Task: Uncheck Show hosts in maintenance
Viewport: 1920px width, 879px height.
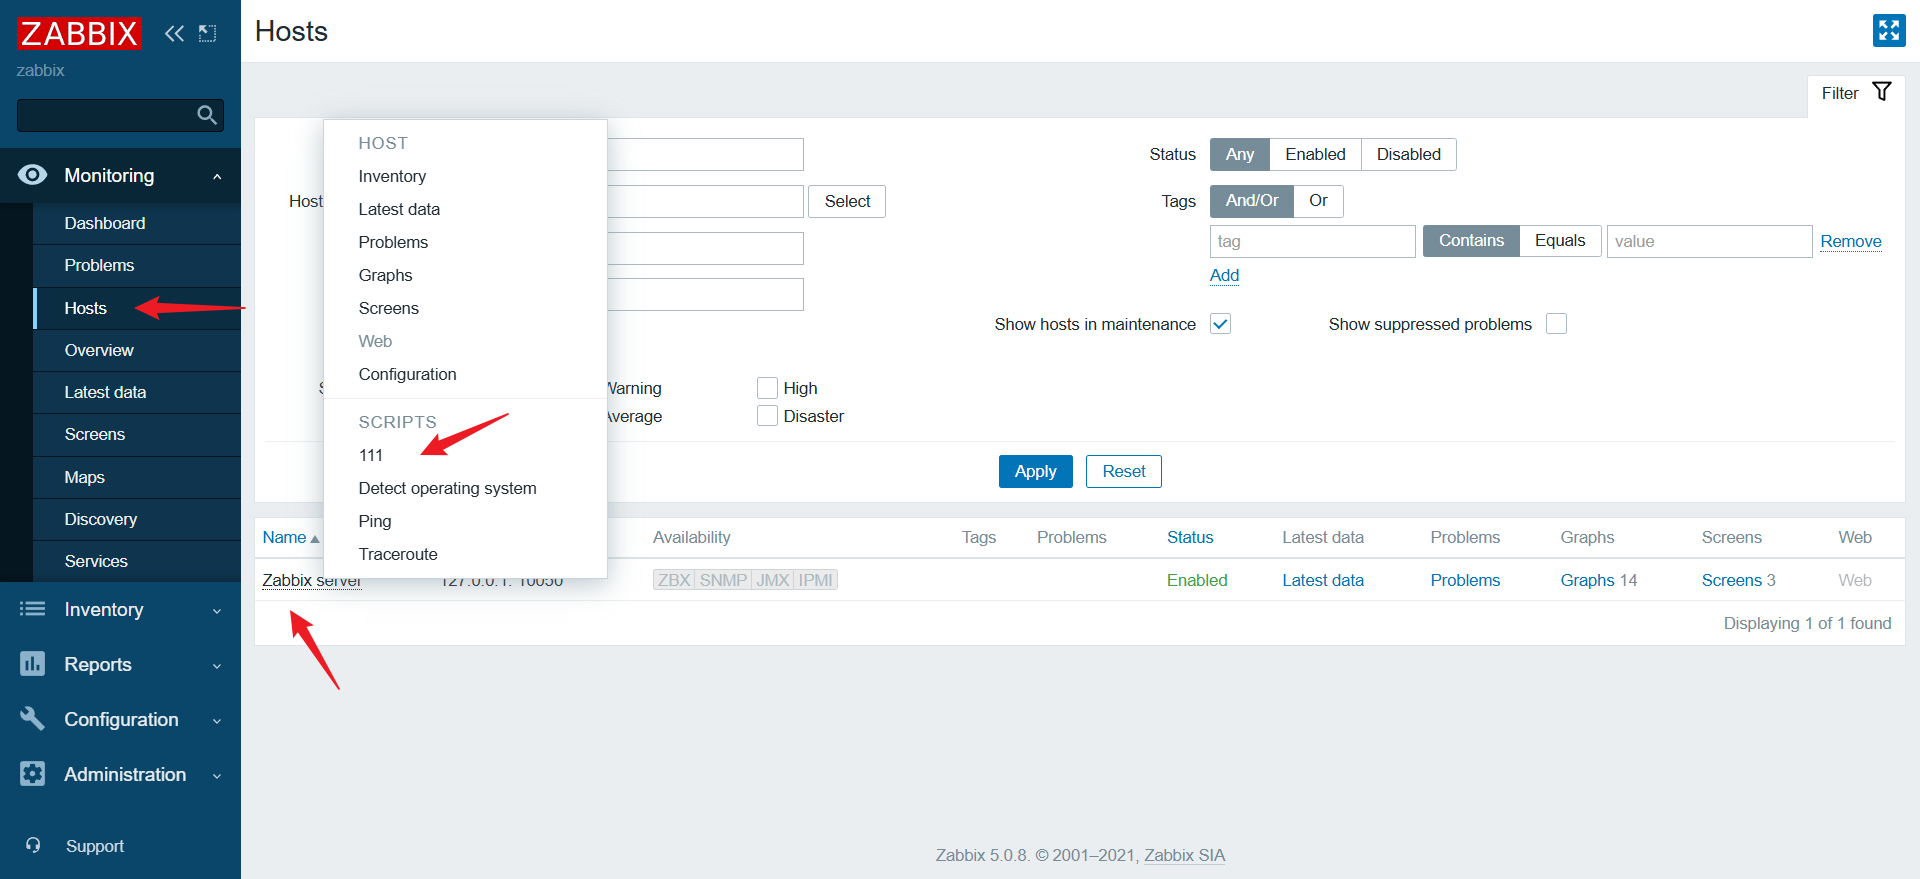Action: [x=1220, y=324]
